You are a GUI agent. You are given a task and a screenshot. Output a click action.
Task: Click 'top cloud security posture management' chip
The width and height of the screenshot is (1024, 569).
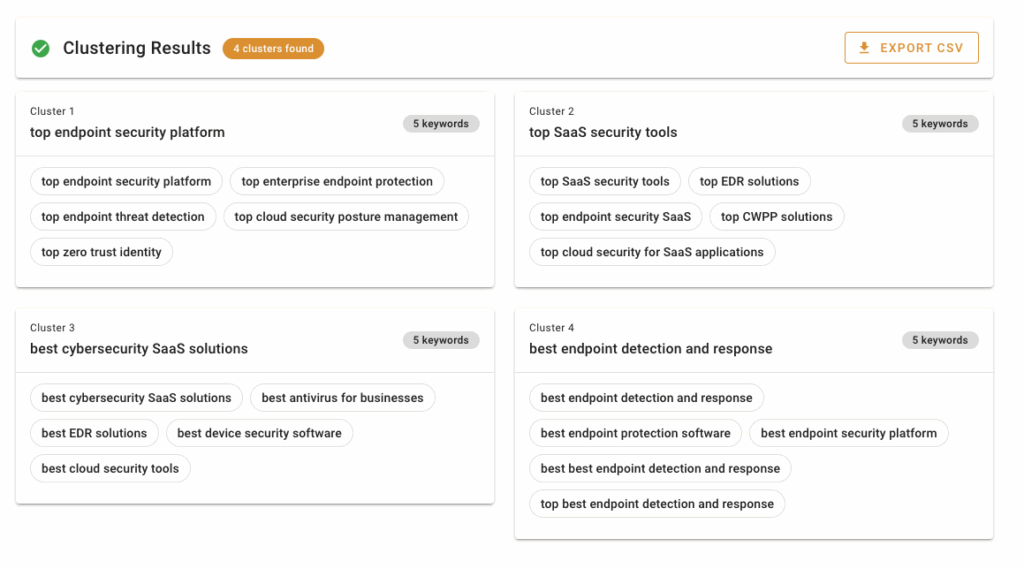(x=346, y=217)
